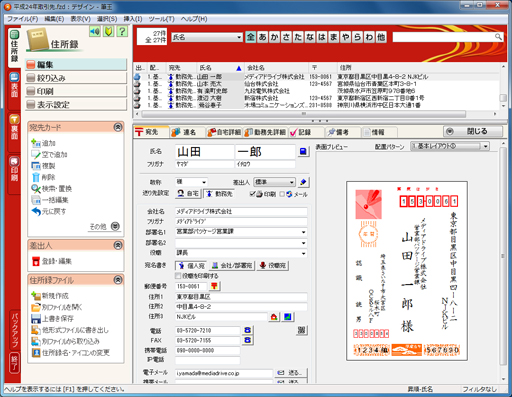Click 元に戻す undo item
The width and height of the screenshot is (512, 397).
(49, 211)
